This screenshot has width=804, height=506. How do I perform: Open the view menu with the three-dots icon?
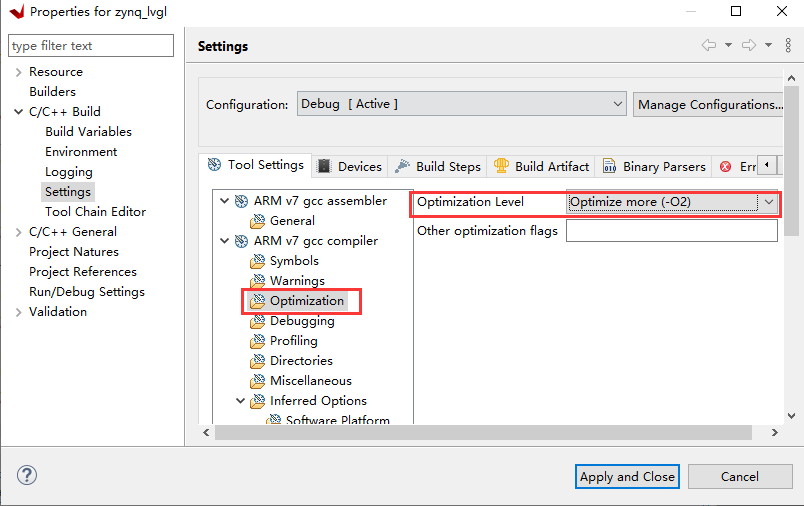click(x=787, y=45)
